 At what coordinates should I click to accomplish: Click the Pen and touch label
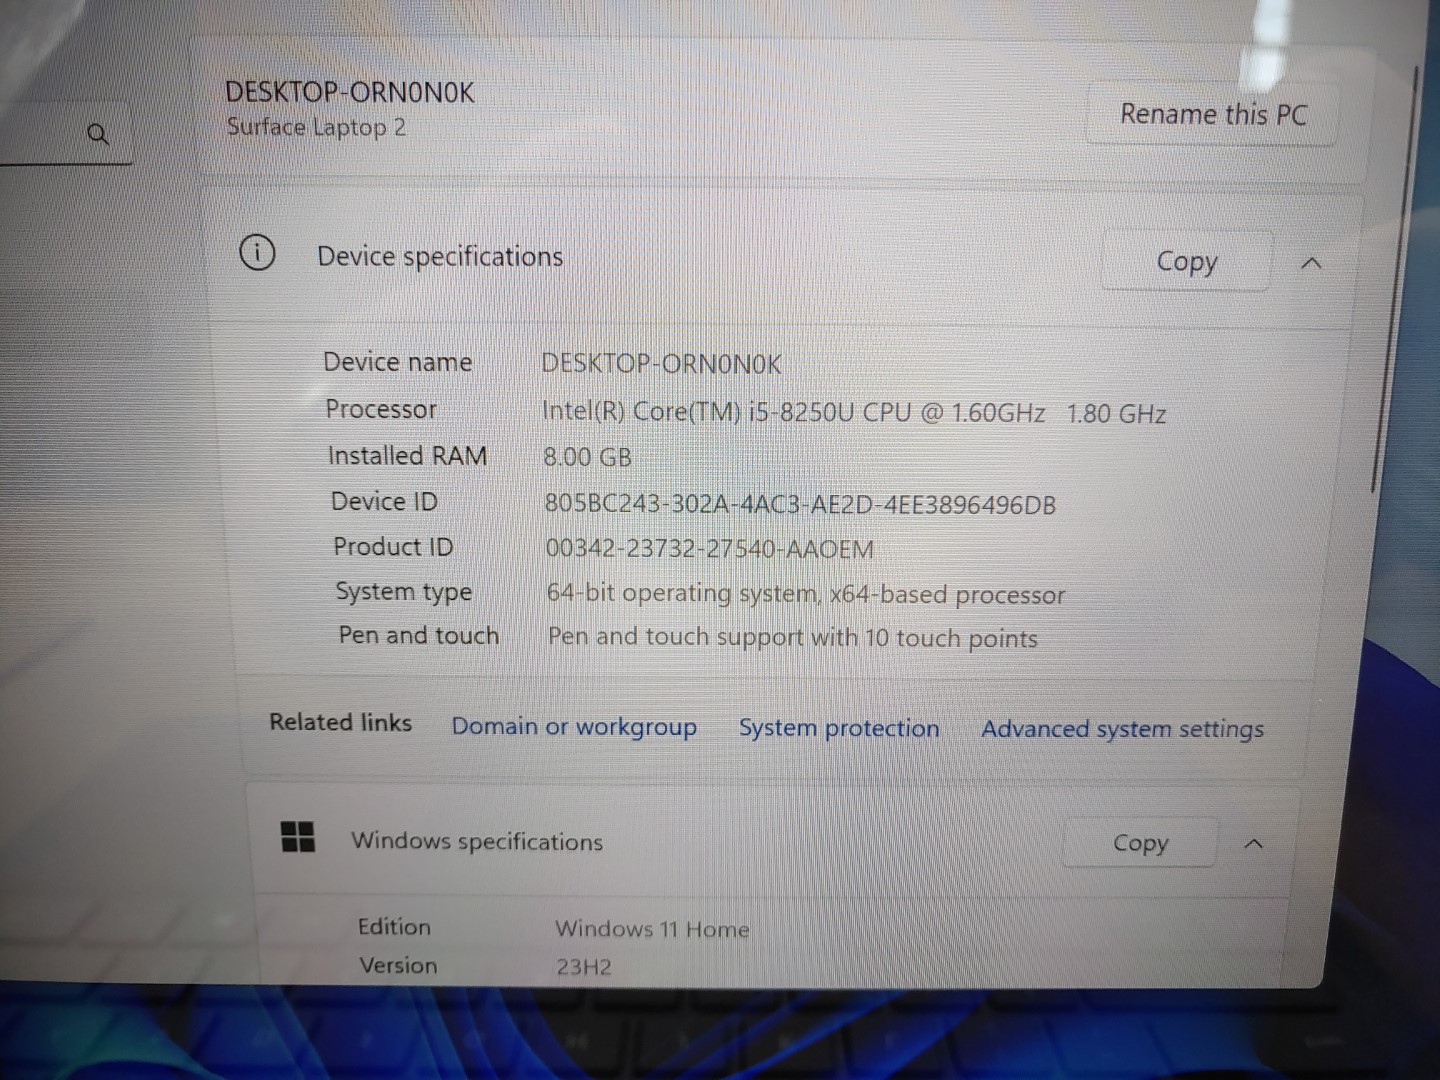(418, 635)
